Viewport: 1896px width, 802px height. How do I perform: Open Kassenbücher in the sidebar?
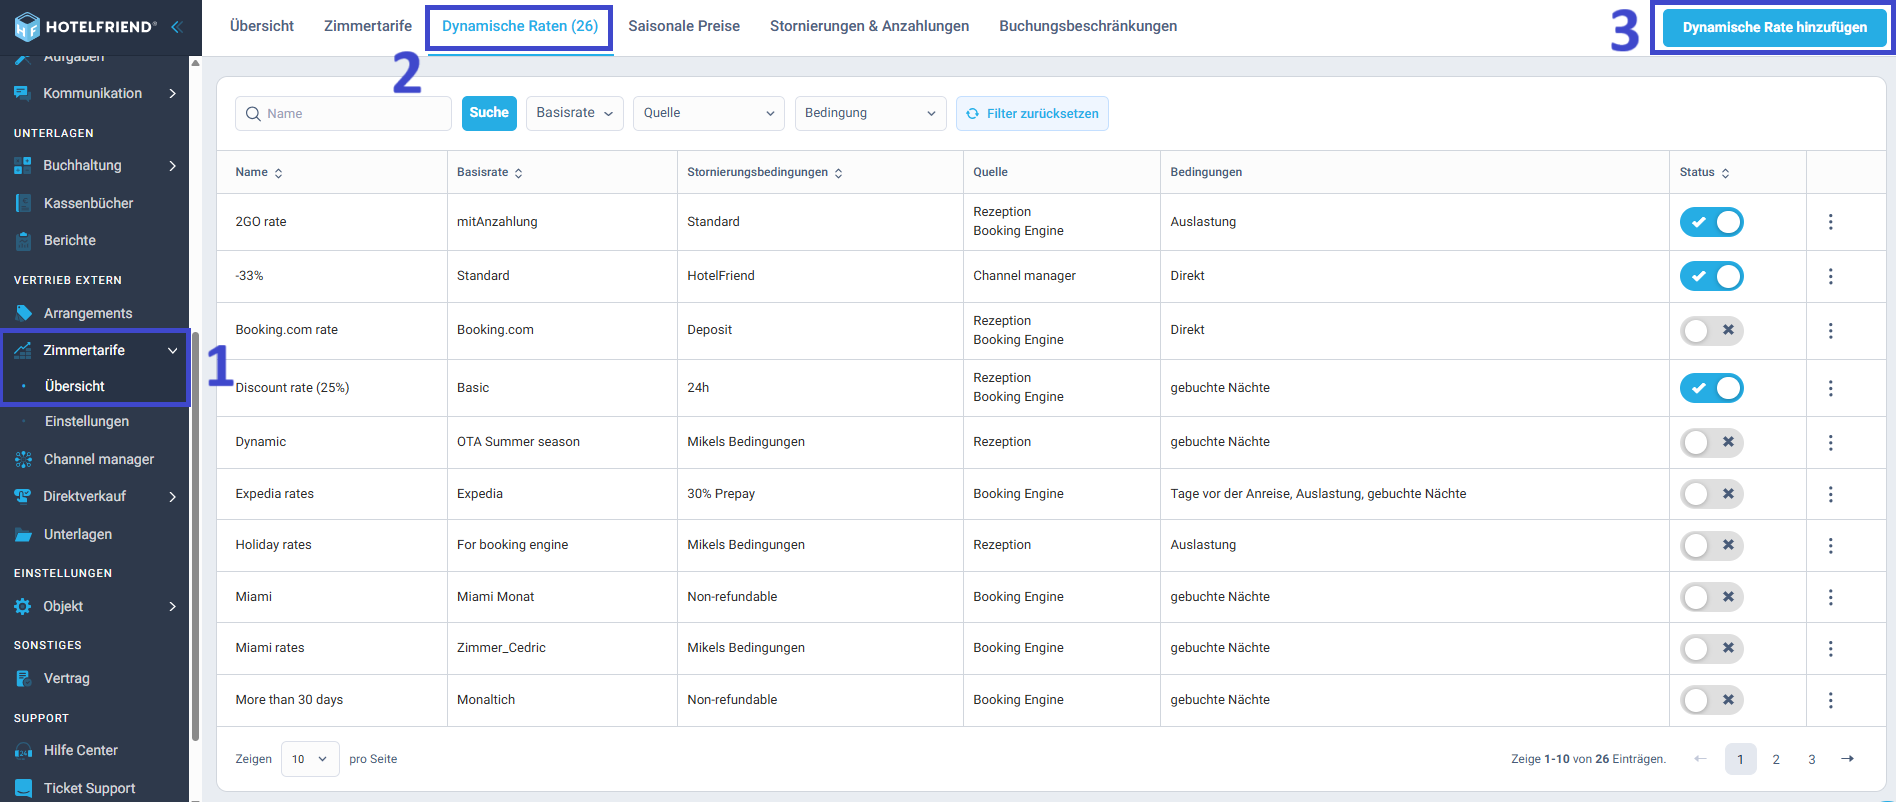point(88,203)
